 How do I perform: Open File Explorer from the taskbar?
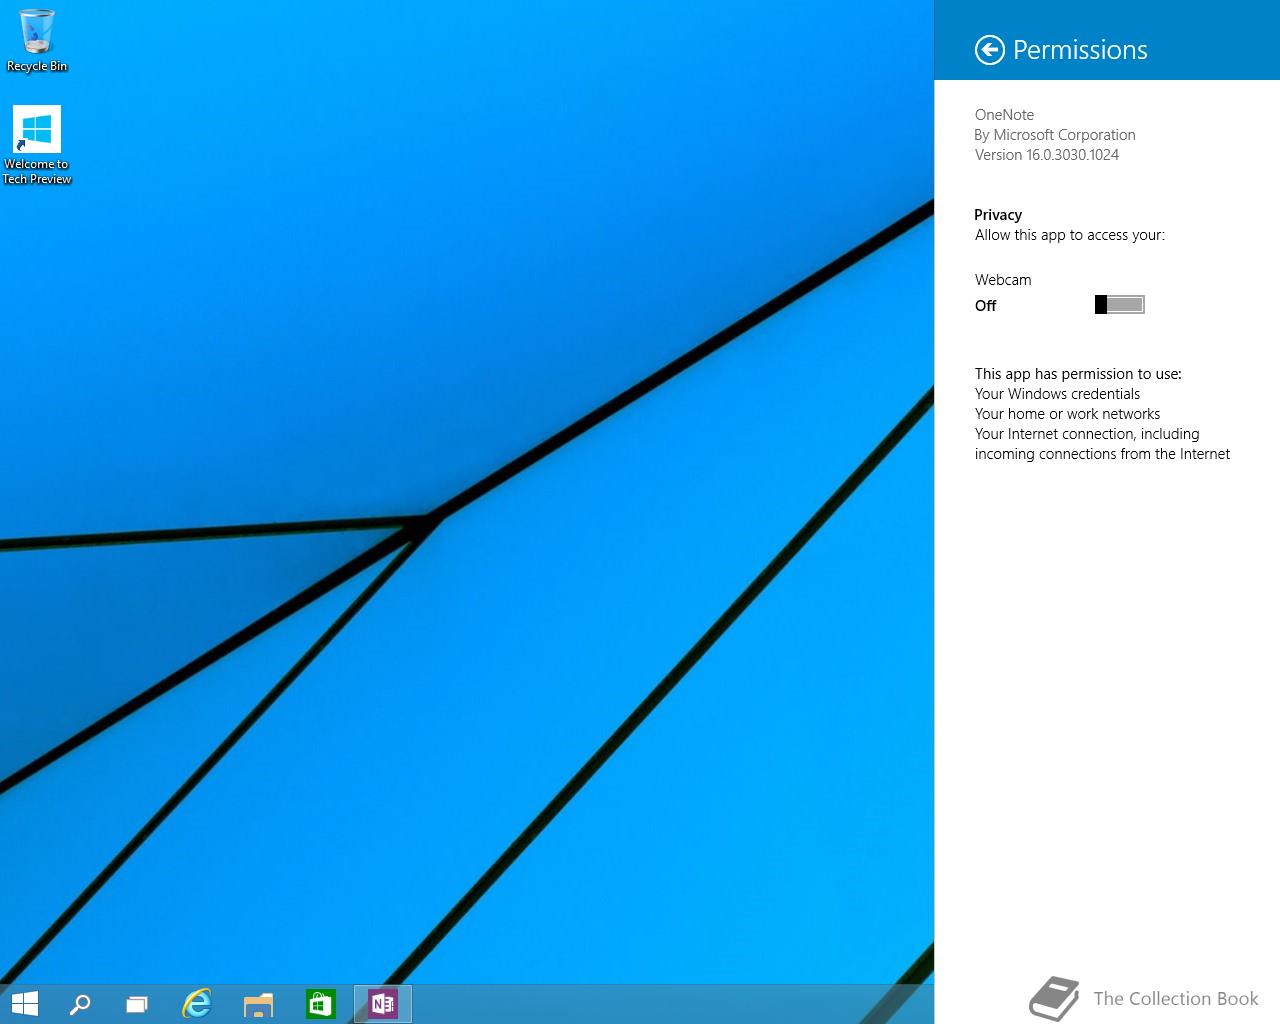tap(258, 1004)
